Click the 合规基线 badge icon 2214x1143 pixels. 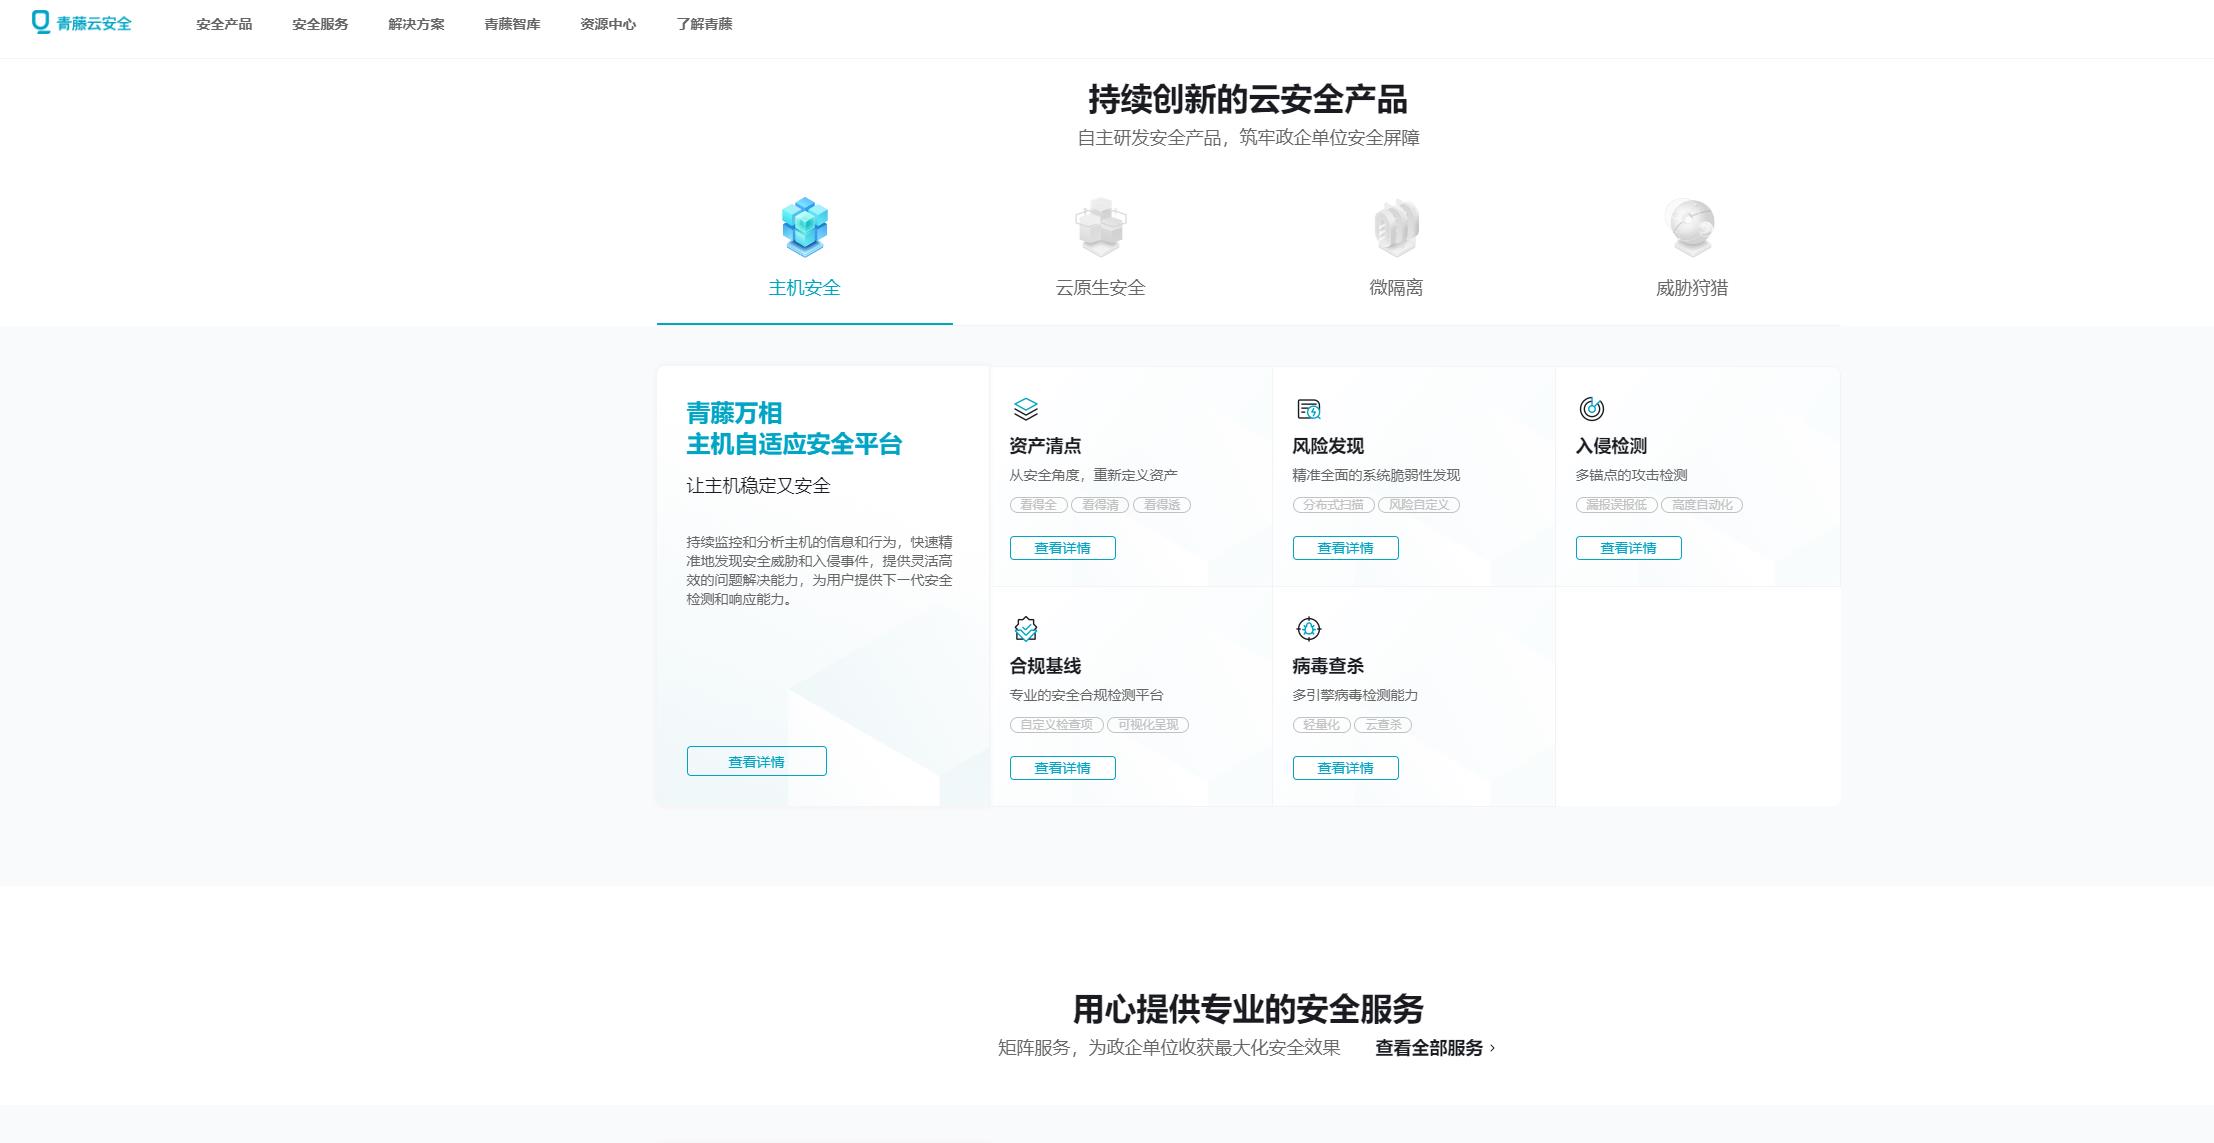point(1026,629)
